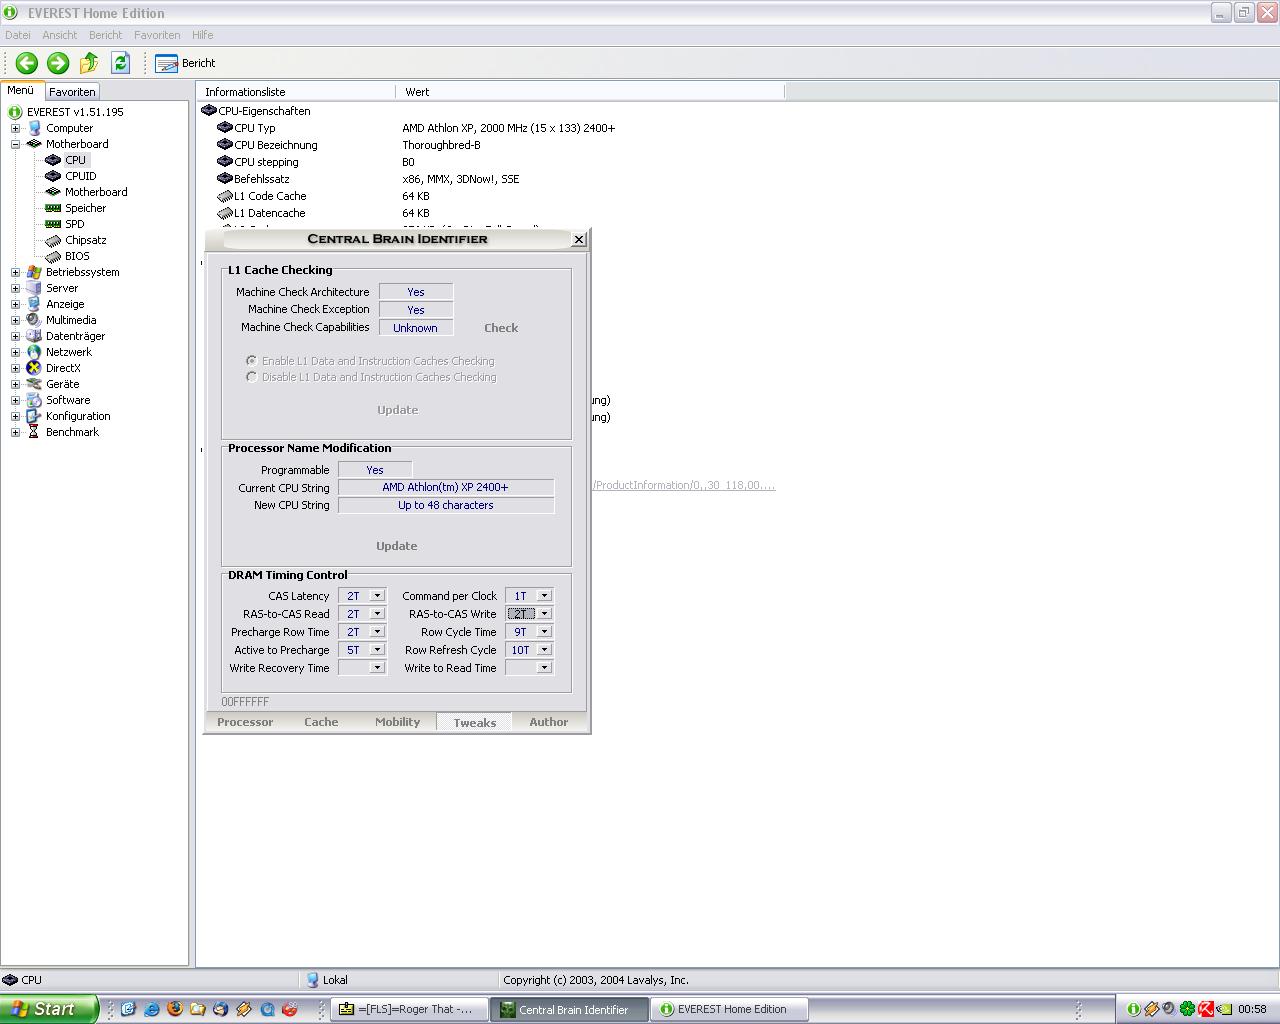Open the Hilfe menu
1280x1024 pixels.
click(x=203, y=35)
